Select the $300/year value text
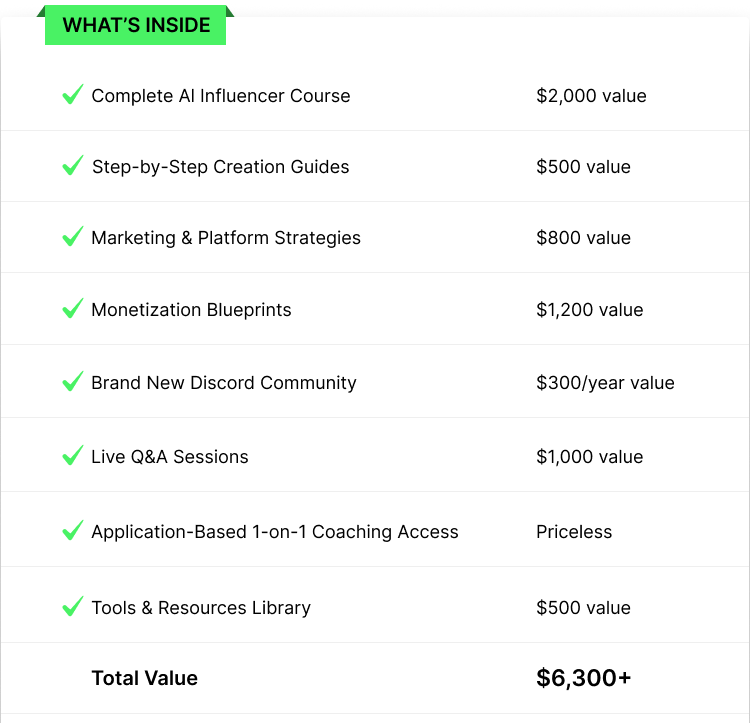 click(605, 383)
